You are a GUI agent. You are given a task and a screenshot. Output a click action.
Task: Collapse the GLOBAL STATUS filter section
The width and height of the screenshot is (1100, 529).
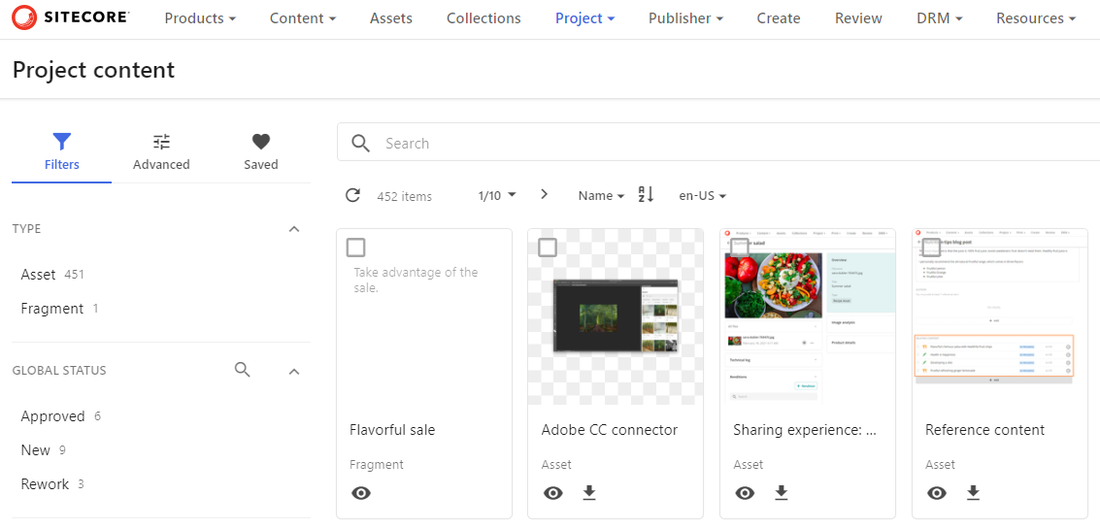[295, 371]
